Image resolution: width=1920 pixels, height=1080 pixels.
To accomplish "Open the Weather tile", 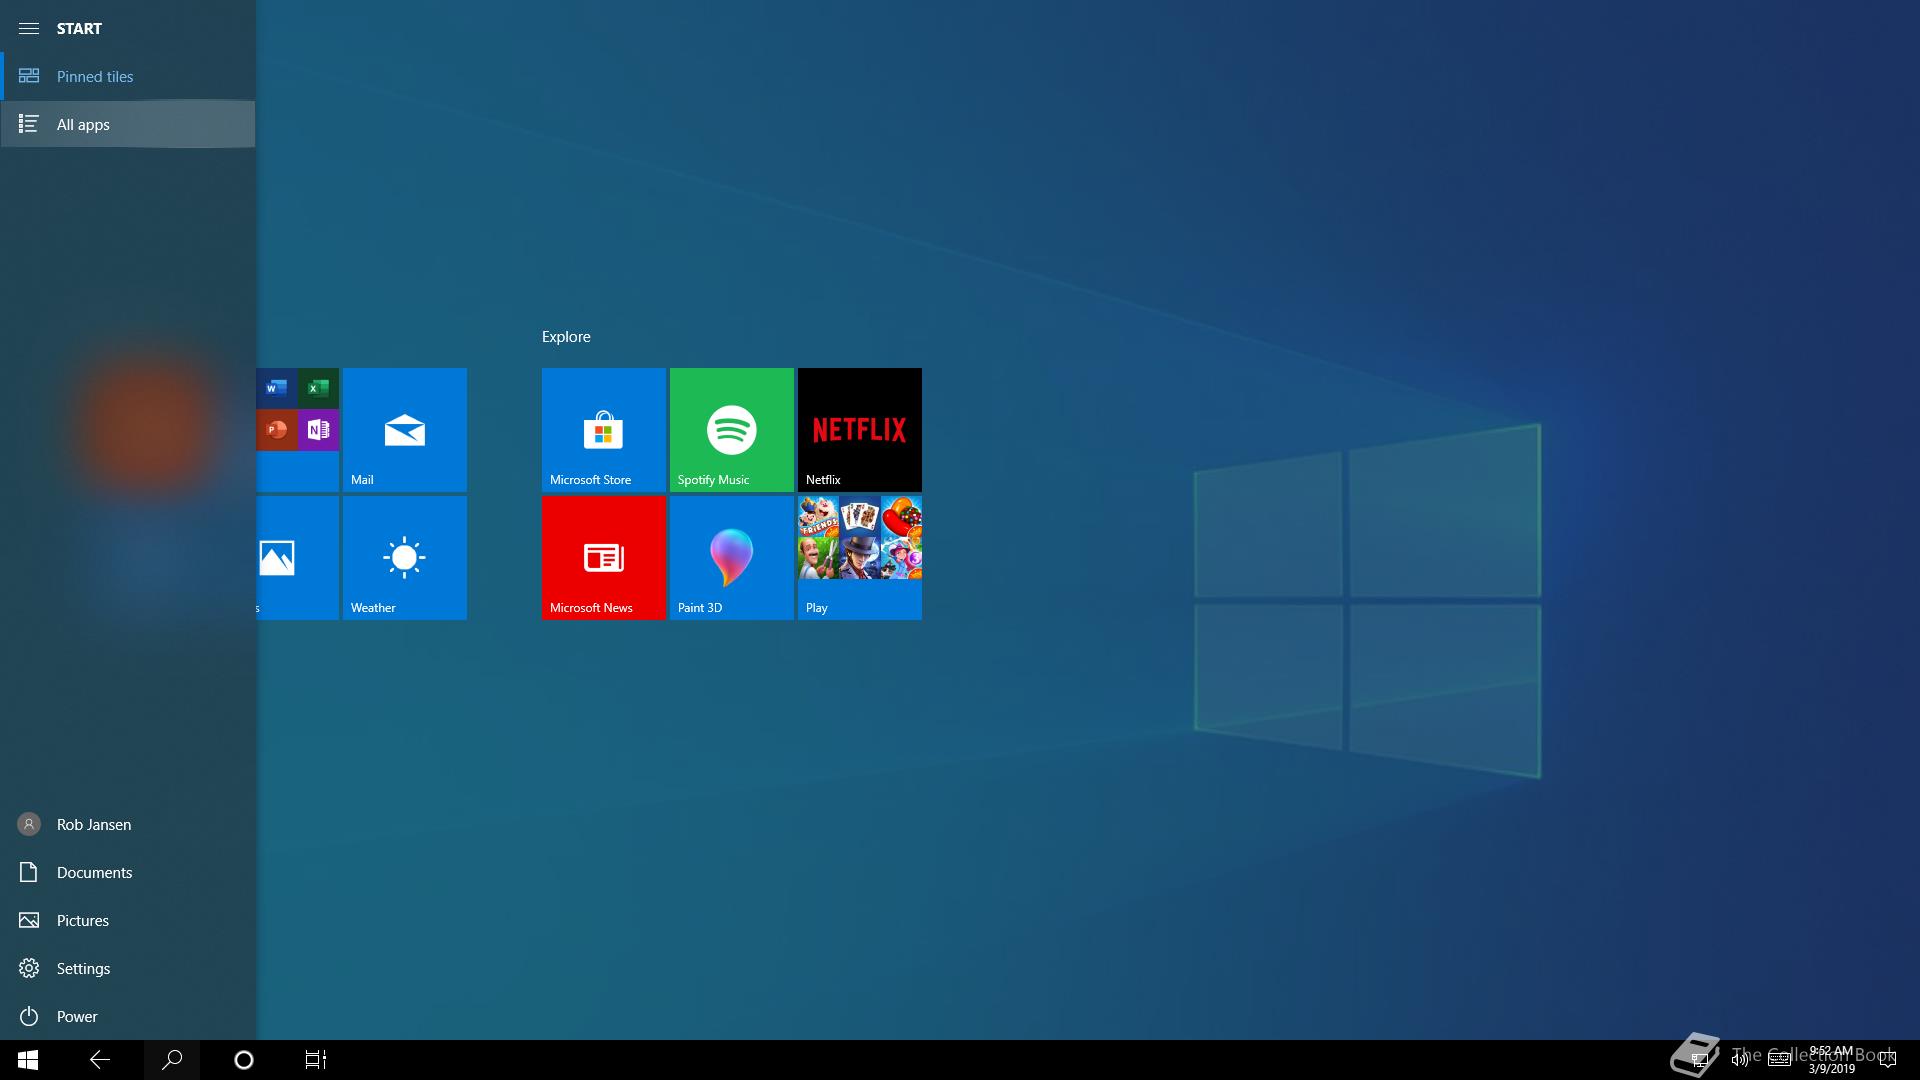I will pos(405,558).
